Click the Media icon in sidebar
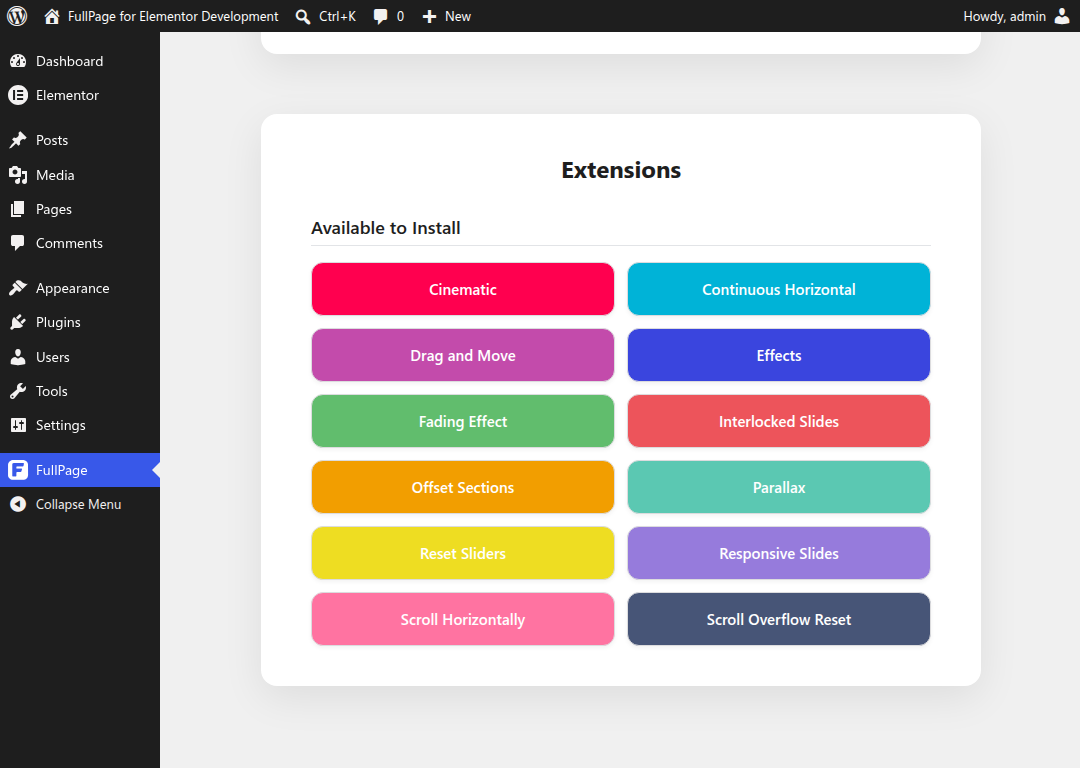1080x768 pixels. [x=18, y=175]
